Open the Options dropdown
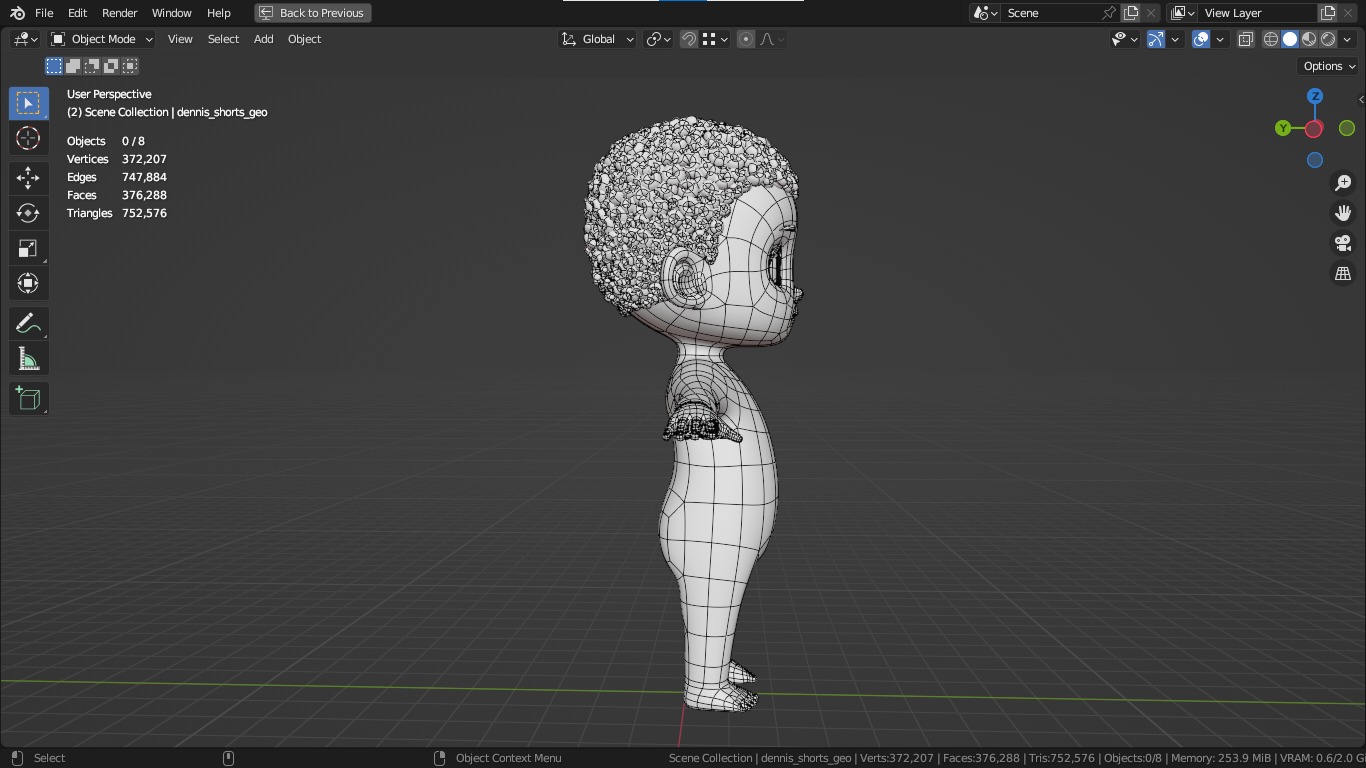The height and width of the screenshot is (768, 1366). [x=1329, y=66]
